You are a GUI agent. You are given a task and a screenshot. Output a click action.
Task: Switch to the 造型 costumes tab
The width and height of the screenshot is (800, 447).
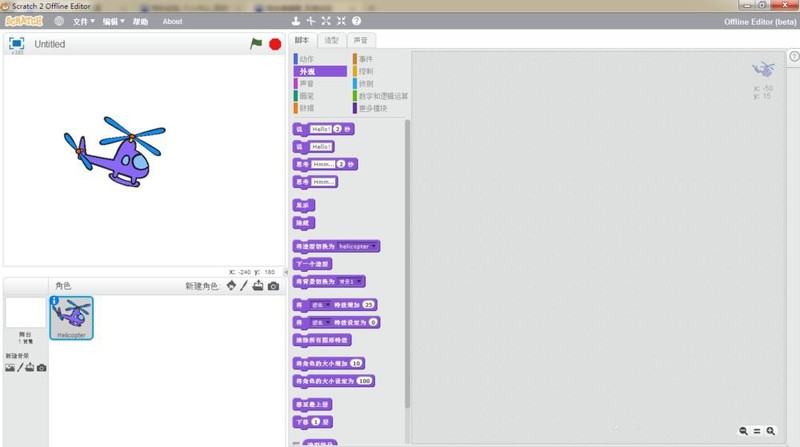pyautogui.click(x=332, y=40)
